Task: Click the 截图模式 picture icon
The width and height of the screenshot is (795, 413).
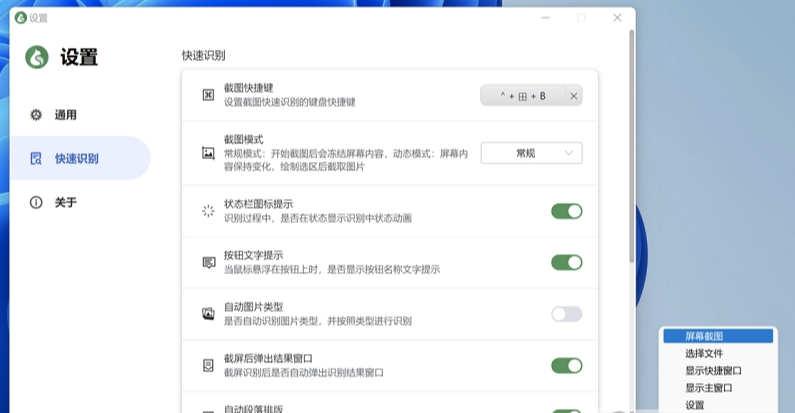Action: (208, 153)
